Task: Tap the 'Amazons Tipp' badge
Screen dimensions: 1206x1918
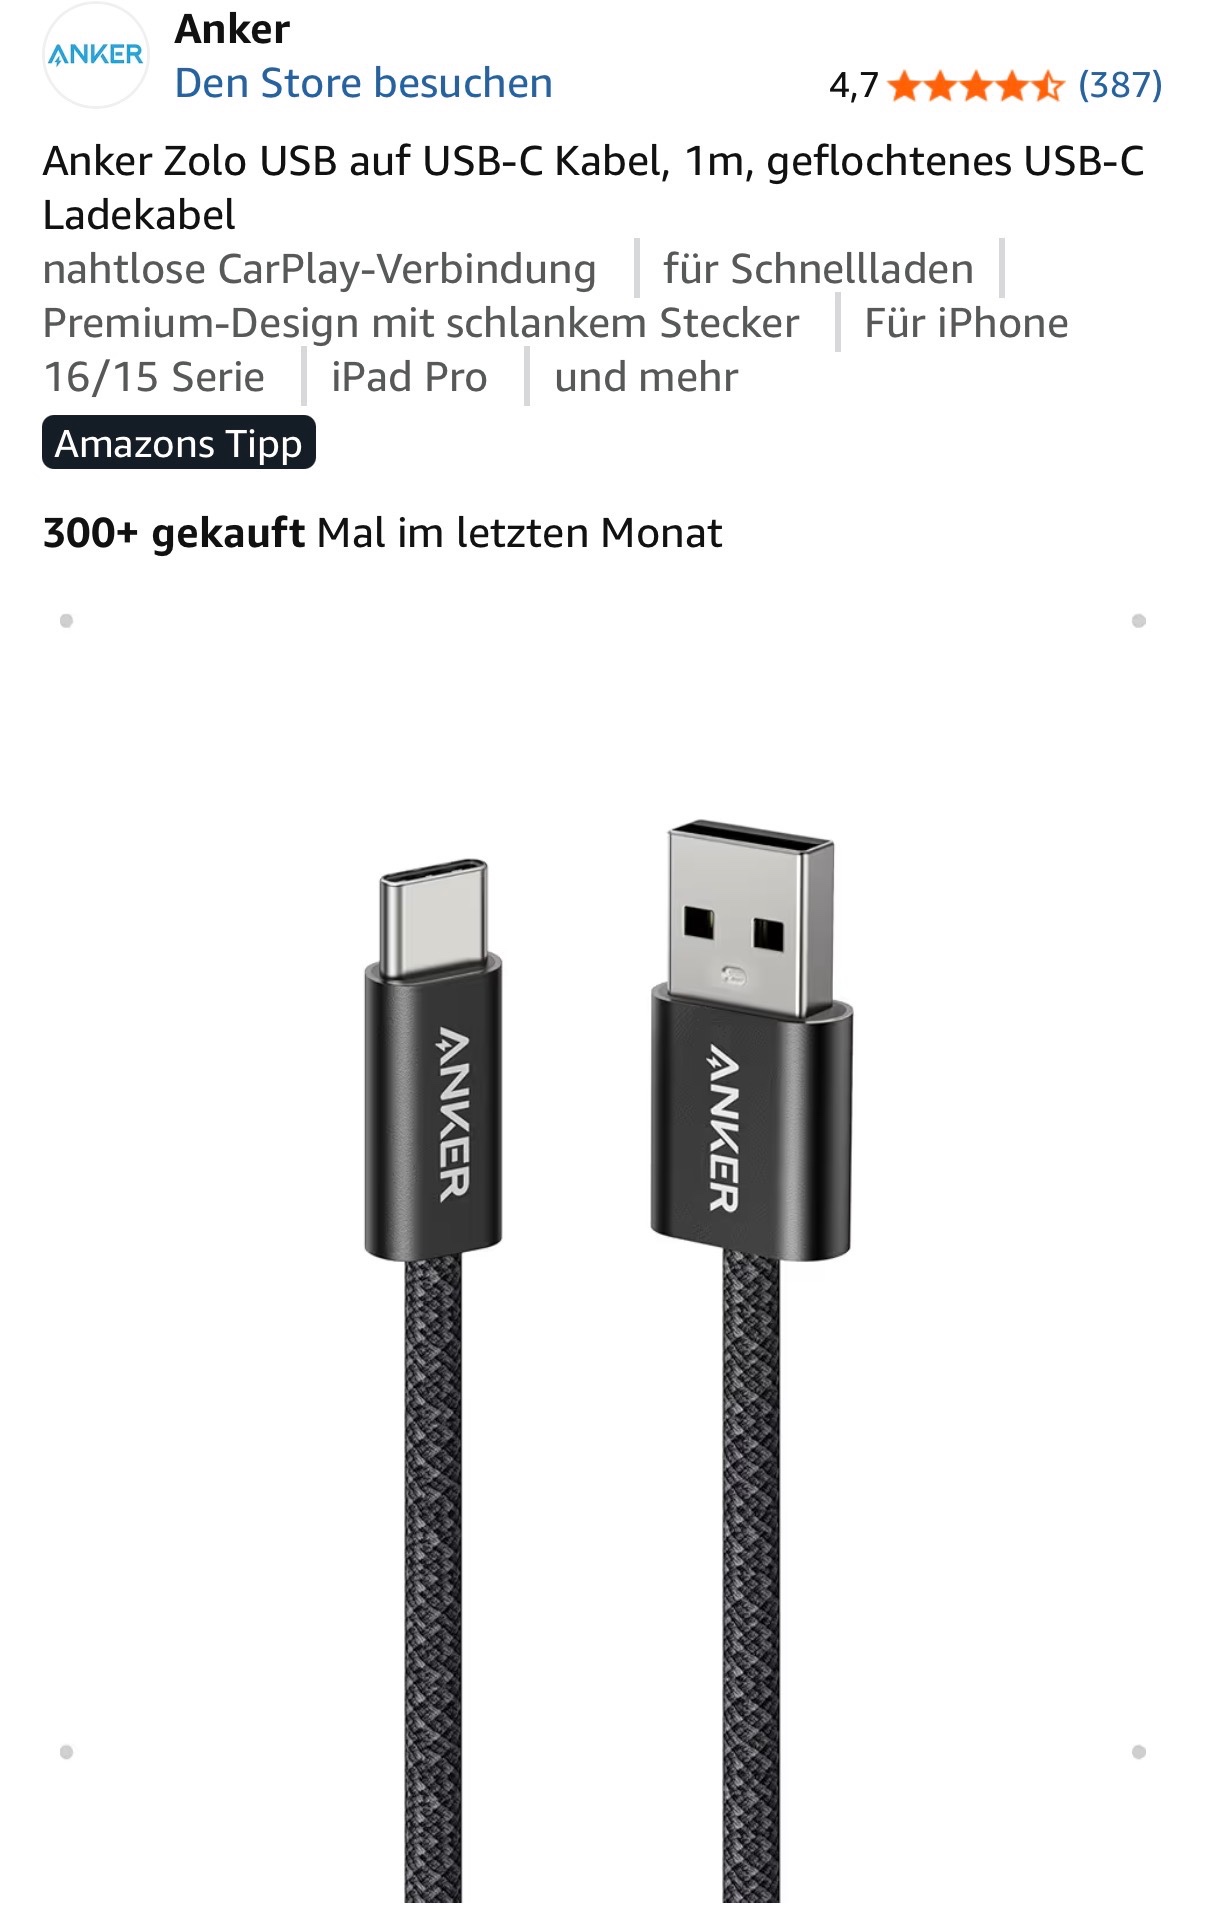Action: coord(179,443)
